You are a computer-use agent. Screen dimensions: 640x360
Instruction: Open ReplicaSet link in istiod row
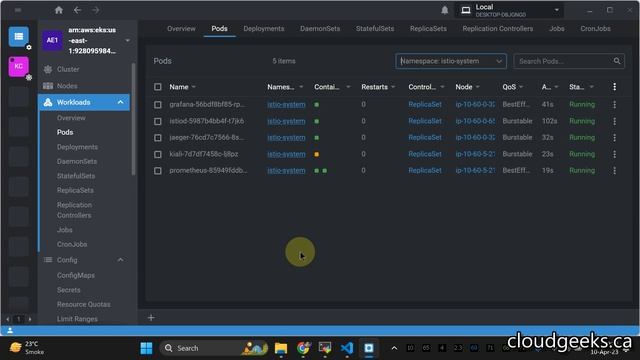(x=425, y=121)
